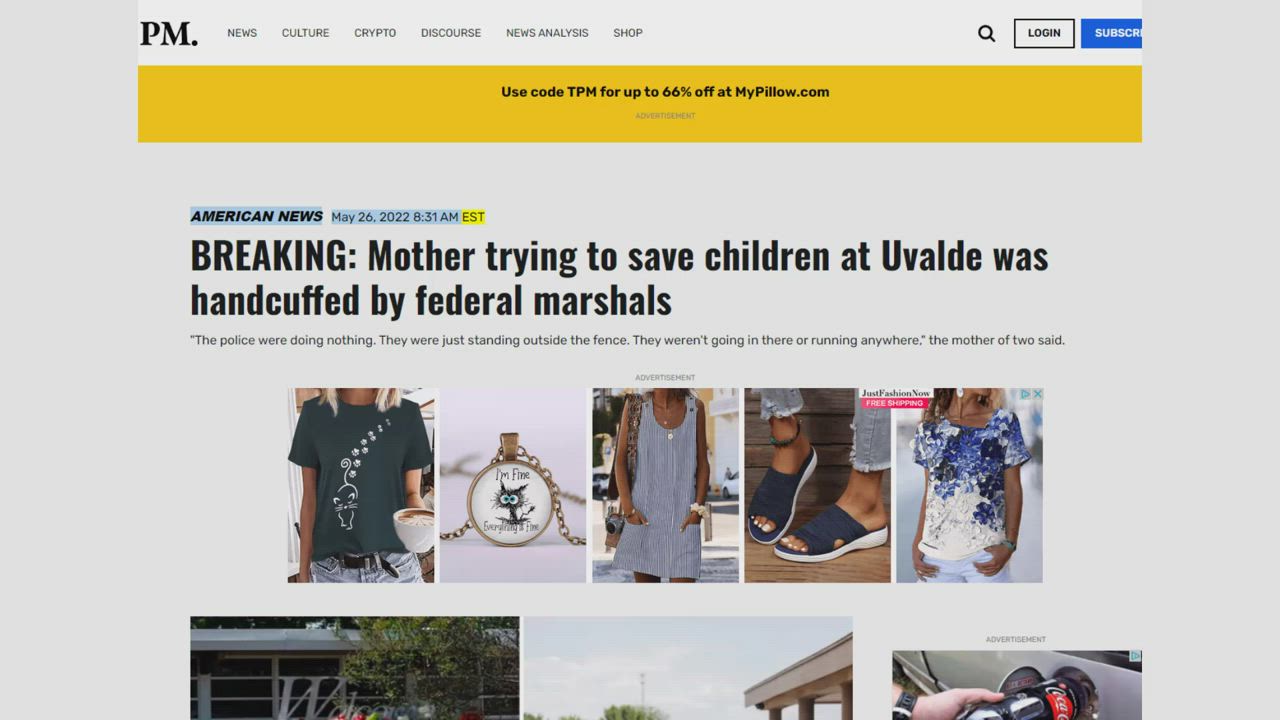Screen dimensions: 1280x720
Task: Click the blue Subscribe button
Action: click(x=1111, y=33)
